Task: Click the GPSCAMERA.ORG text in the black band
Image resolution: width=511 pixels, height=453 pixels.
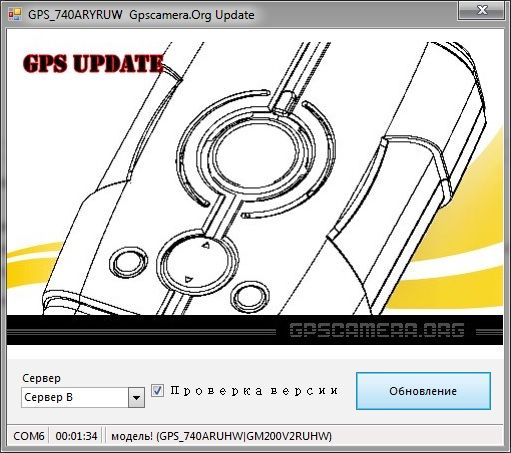Action: coord(377,330)
